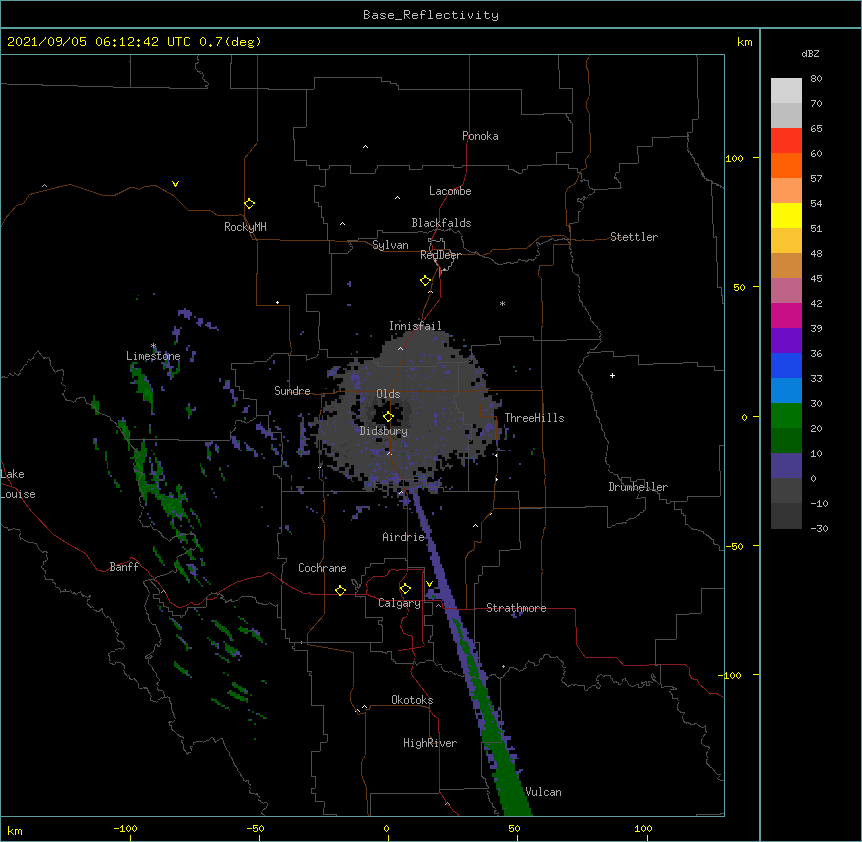
Task: Click the 100 km tick on right axis
Action: coord(735,158)
